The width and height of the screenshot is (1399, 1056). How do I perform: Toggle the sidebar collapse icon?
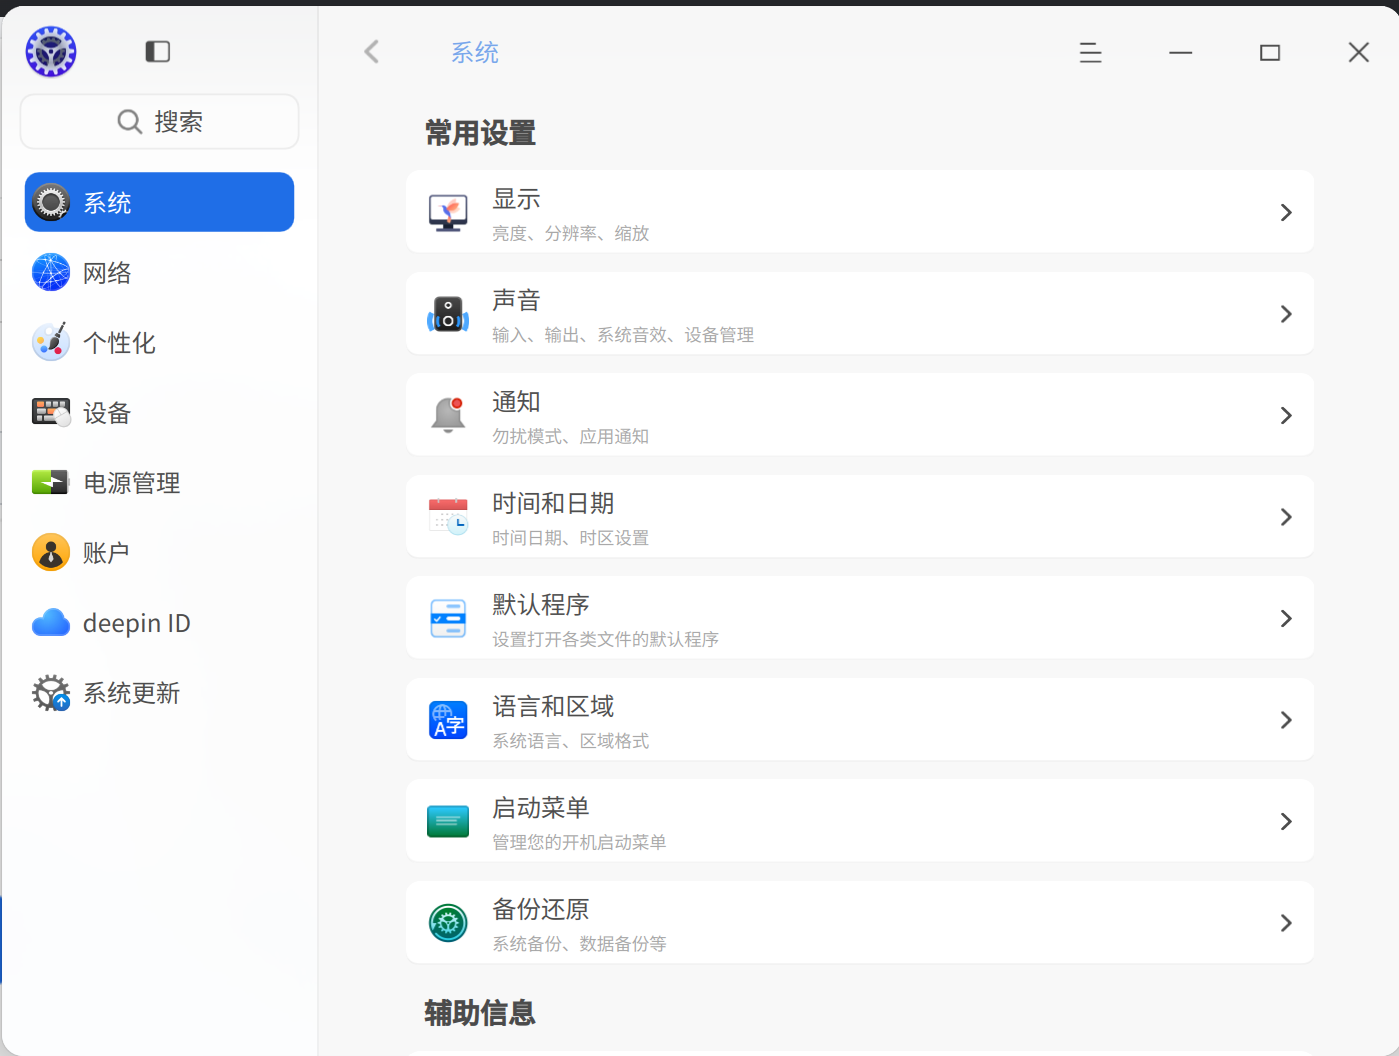point(158,52)
